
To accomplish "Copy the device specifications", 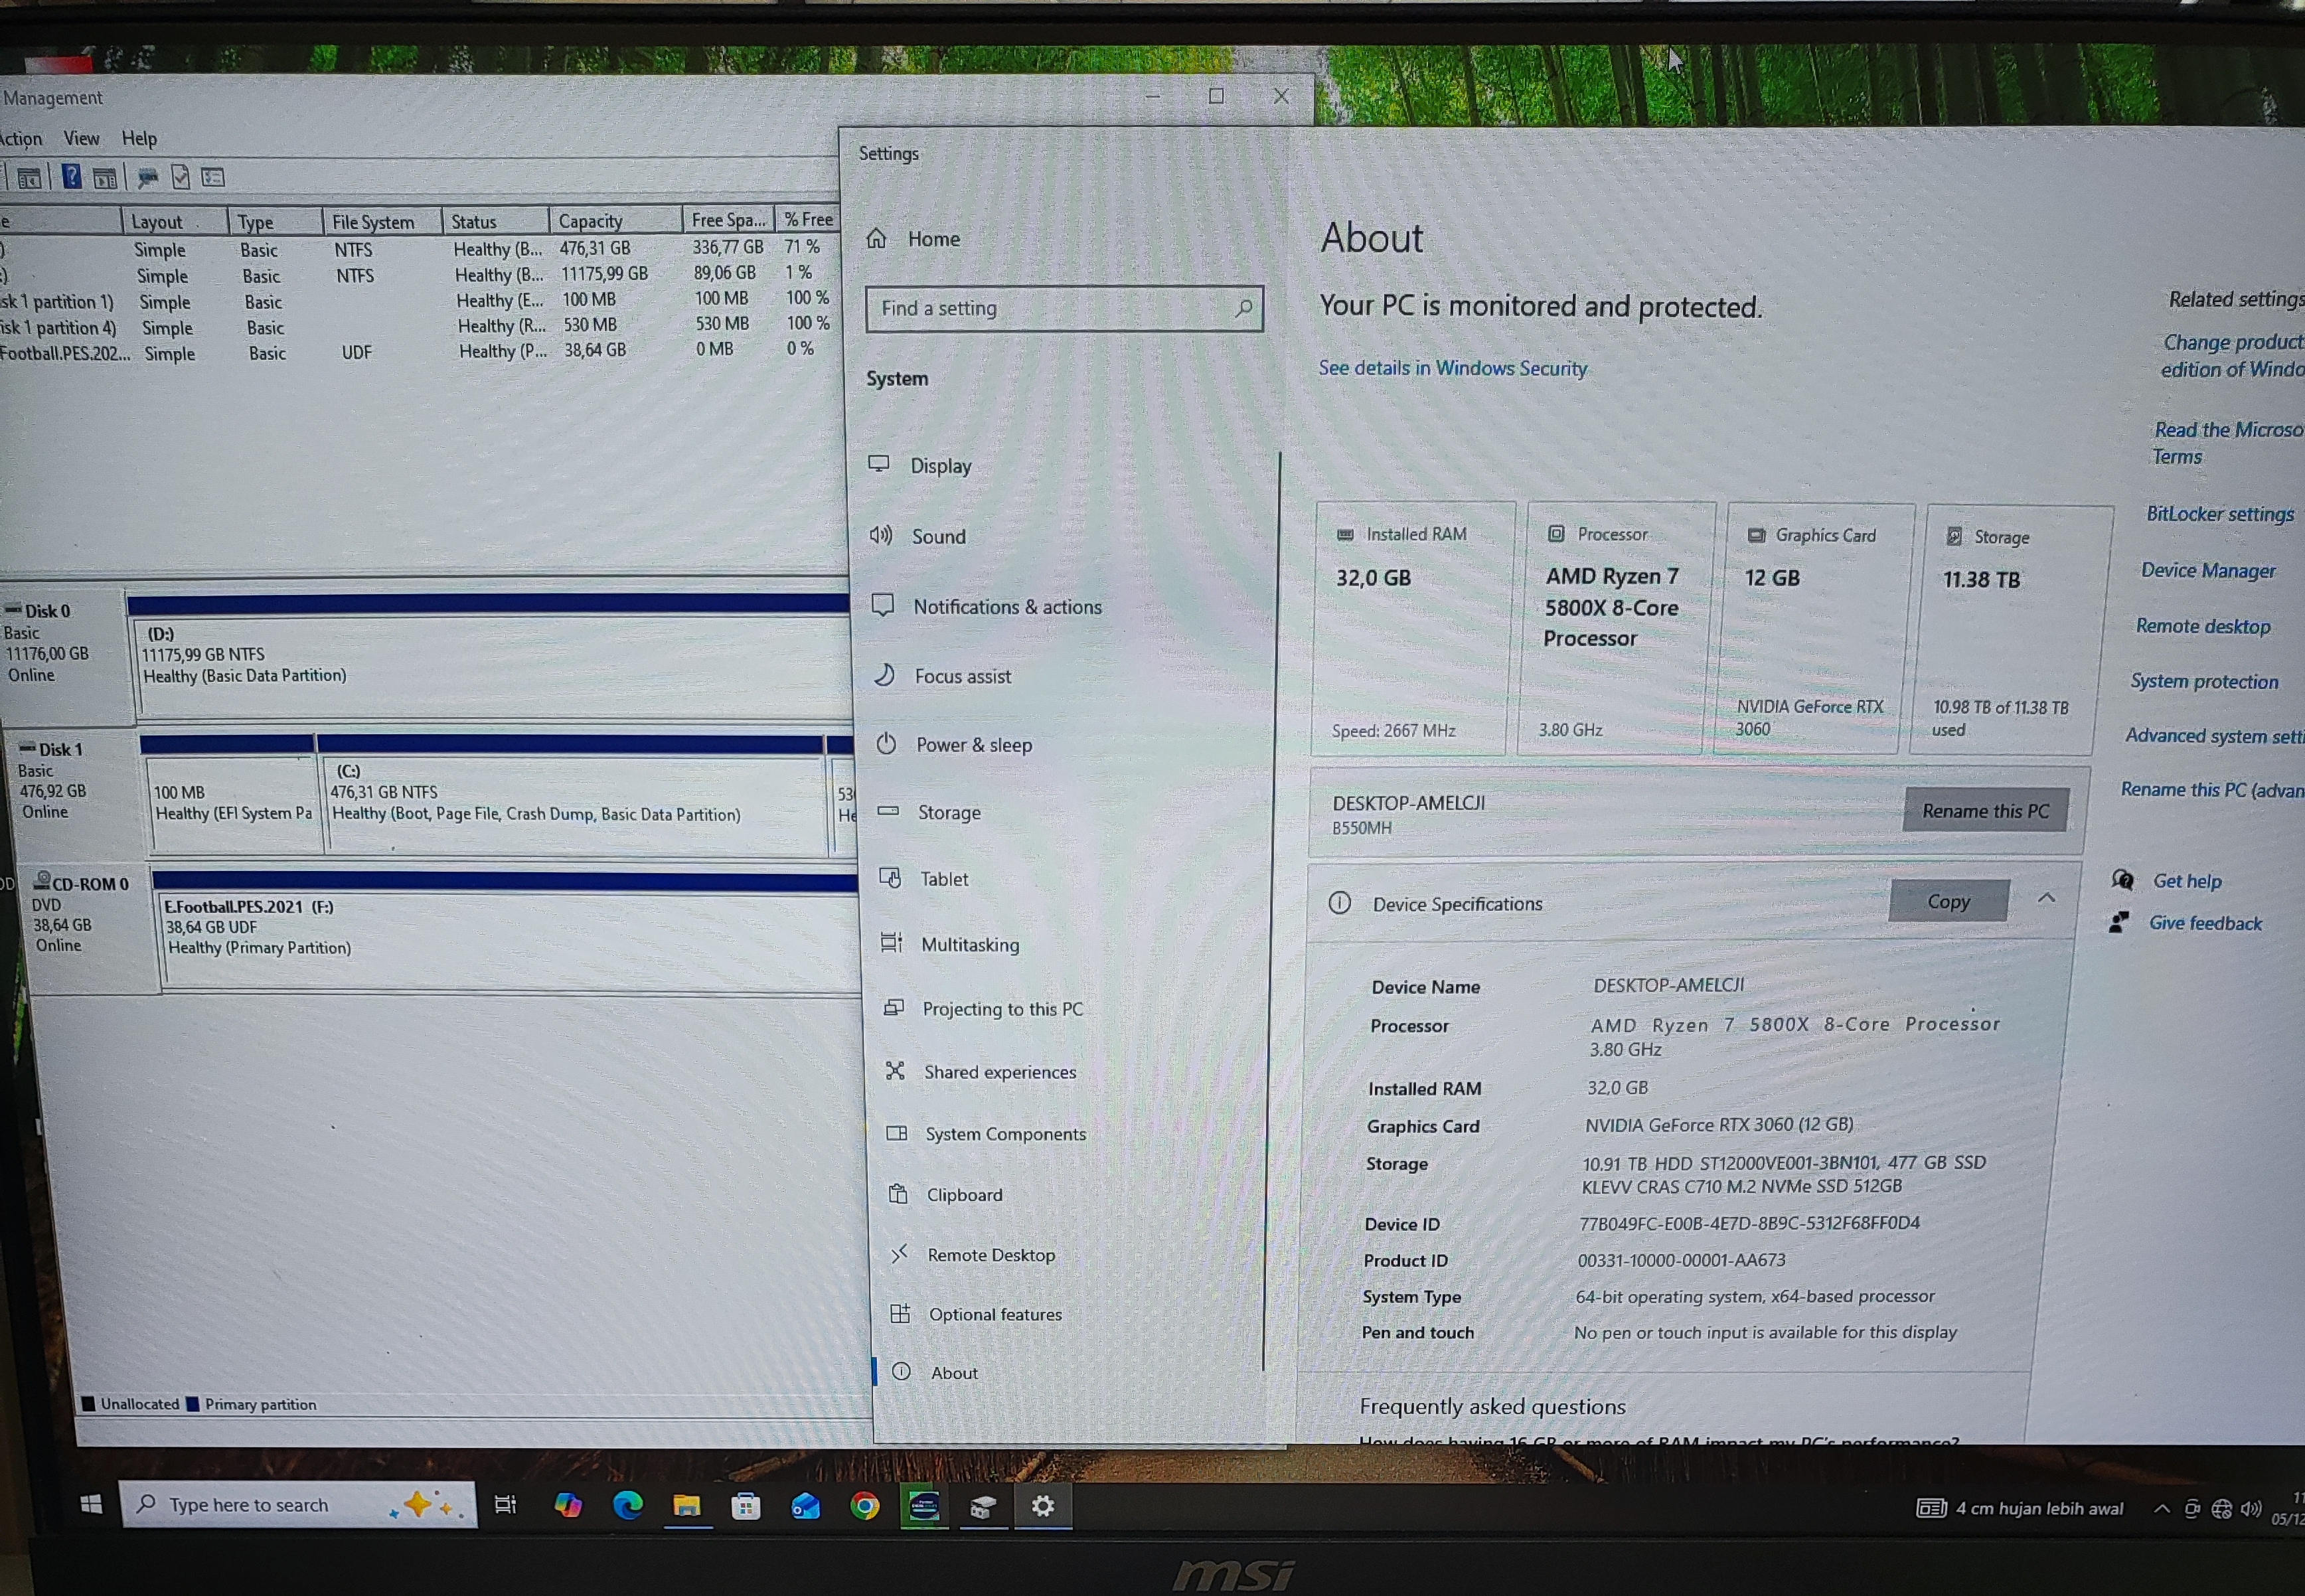I will pyautogui.click(x=1949, y=901).
